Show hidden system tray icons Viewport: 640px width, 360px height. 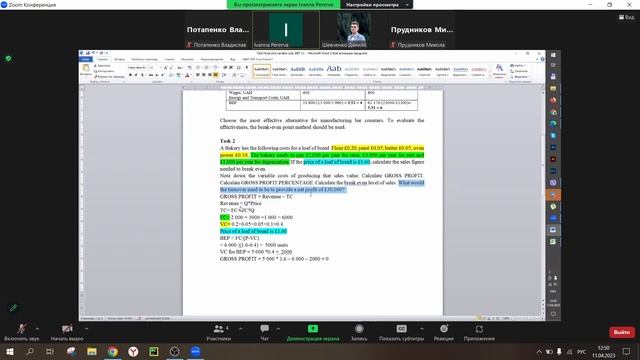[539, 351]
